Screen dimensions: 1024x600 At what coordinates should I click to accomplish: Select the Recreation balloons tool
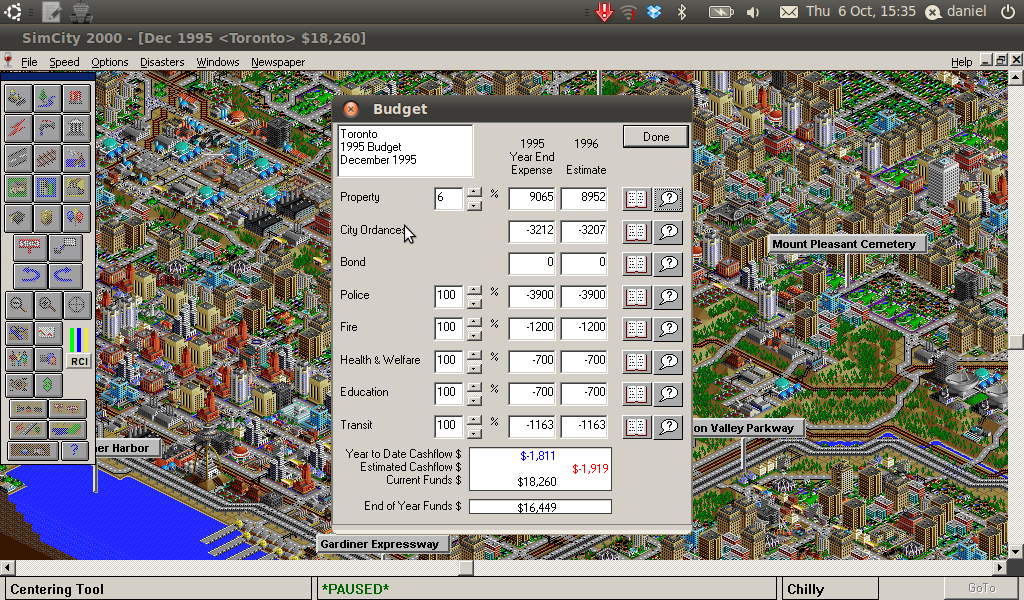pos(76,218)
